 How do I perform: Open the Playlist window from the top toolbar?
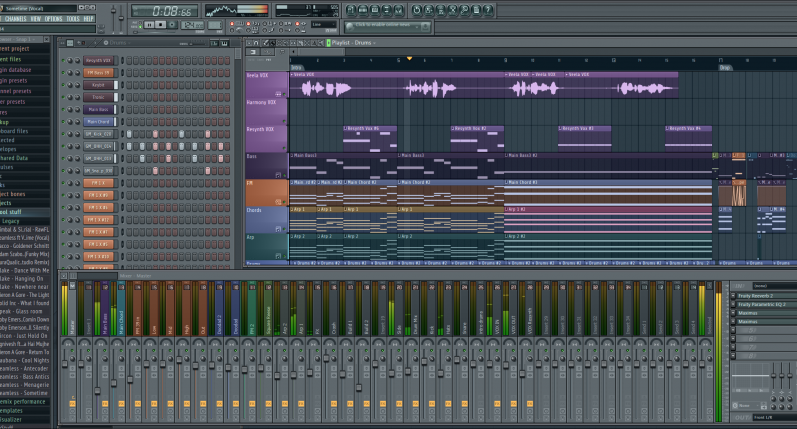point(351,10)
